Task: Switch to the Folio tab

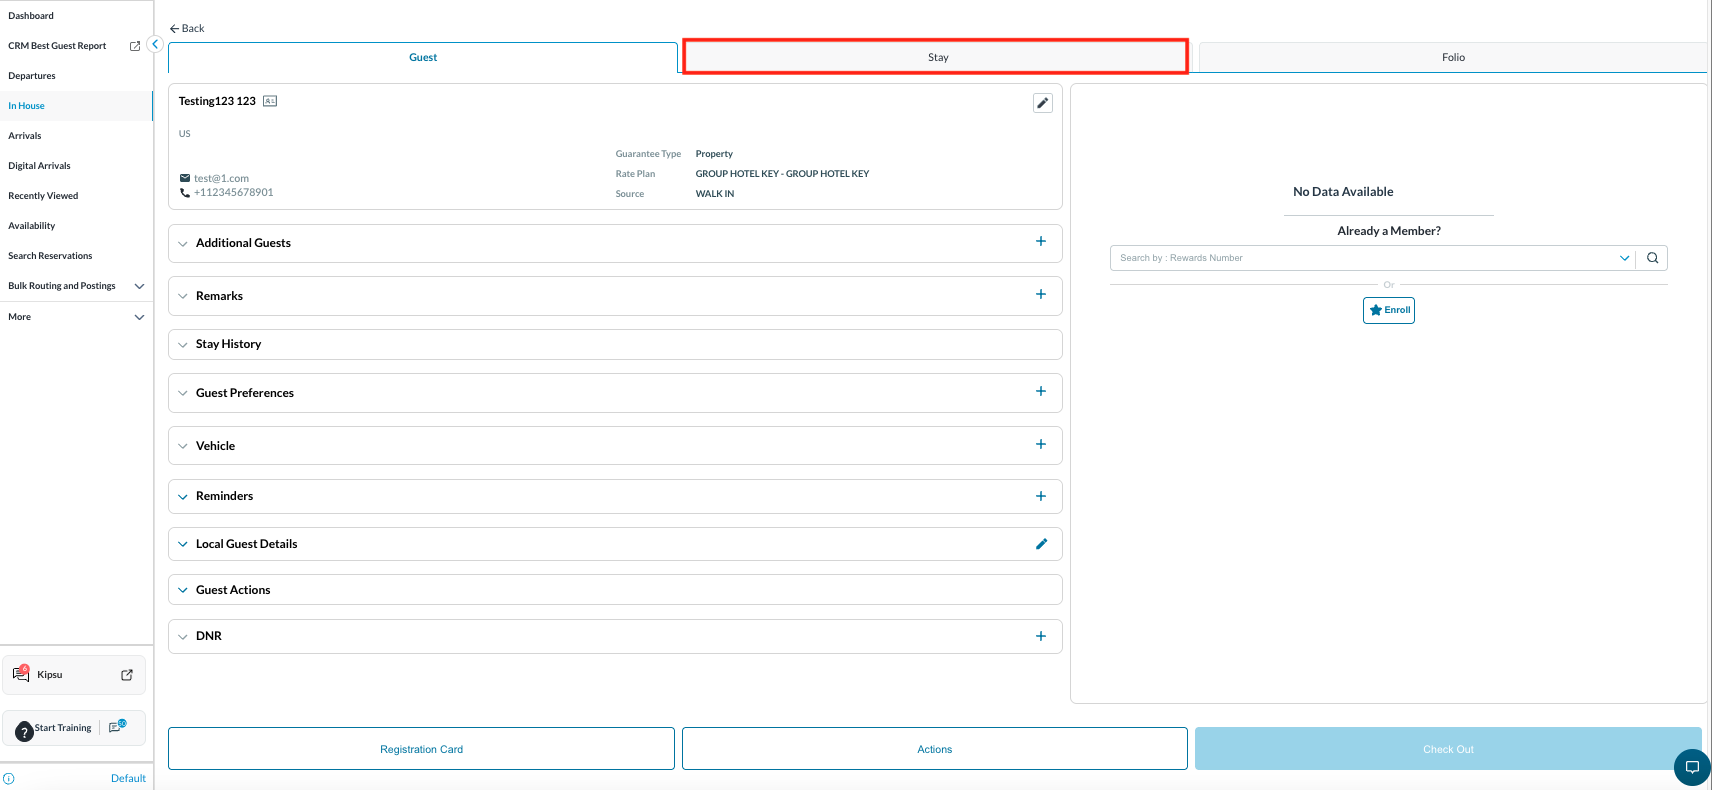Action: pos(1452,57)
